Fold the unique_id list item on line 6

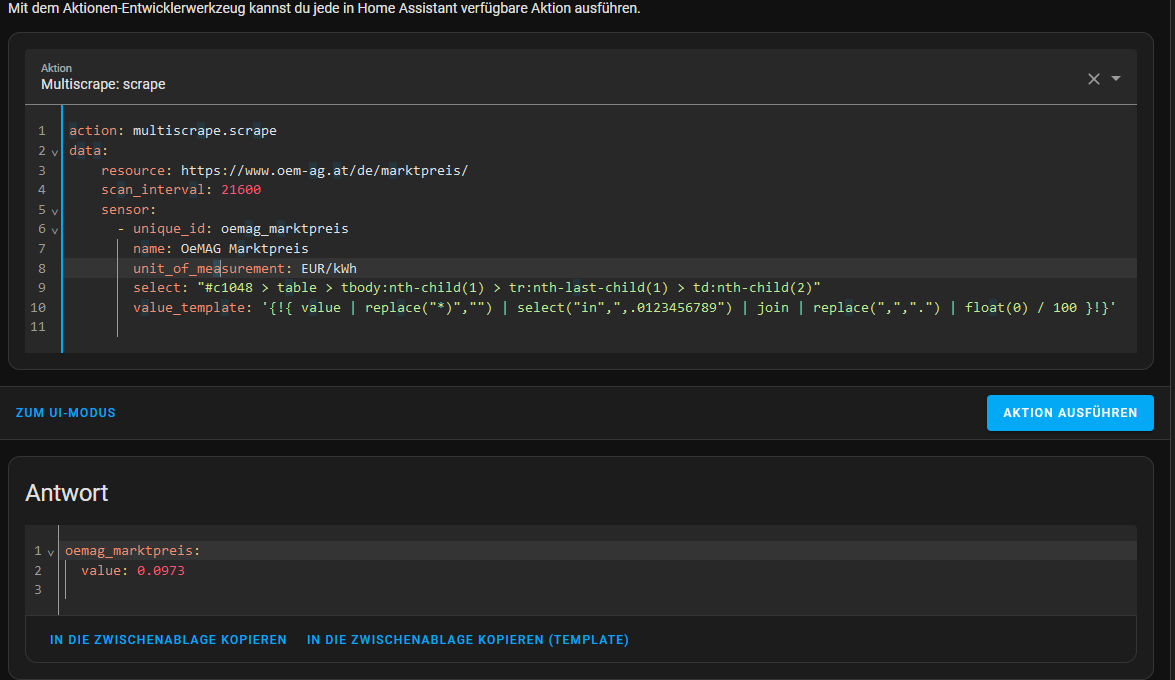point(54,230)
